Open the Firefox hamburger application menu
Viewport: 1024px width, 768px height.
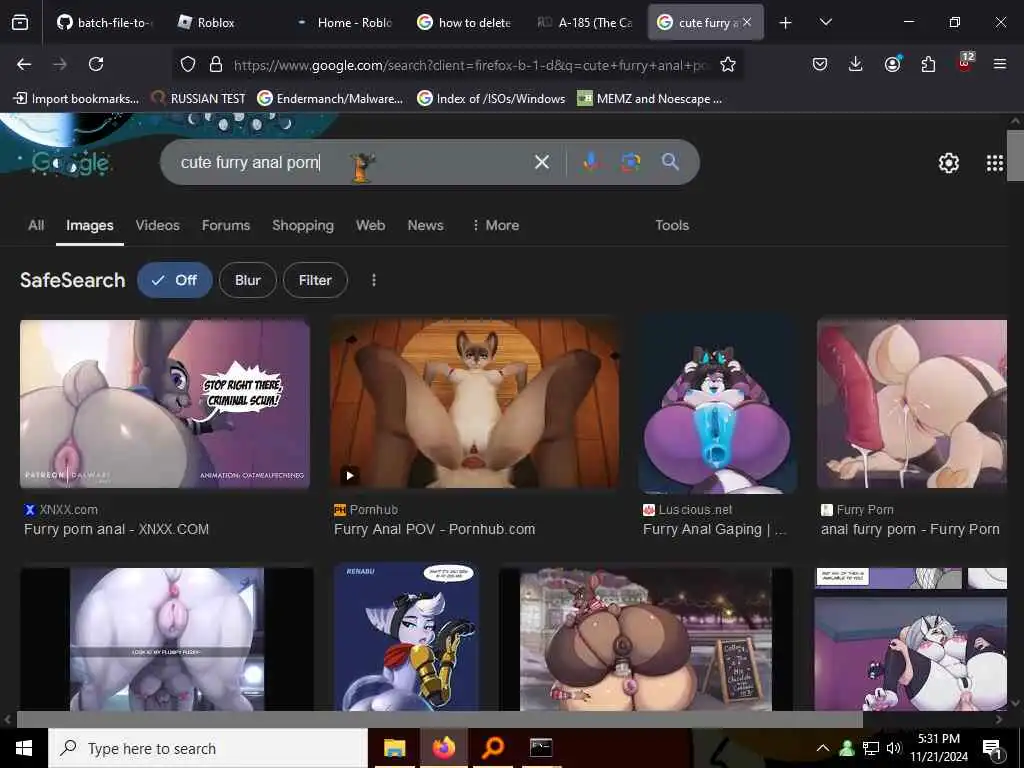1000,64
